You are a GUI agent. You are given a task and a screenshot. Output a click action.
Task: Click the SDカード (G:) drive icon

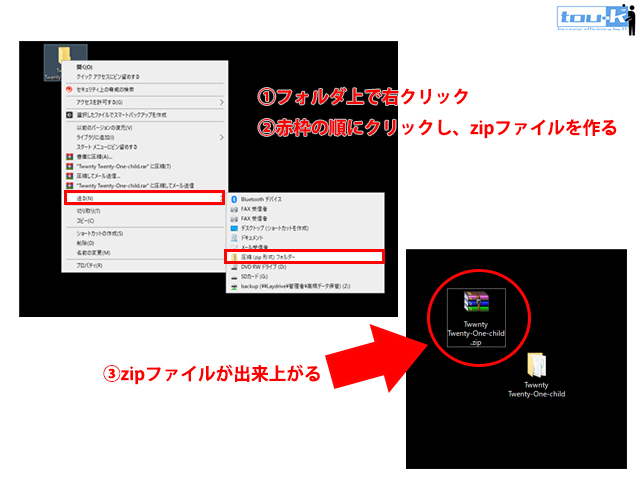(x=234, y=277)
